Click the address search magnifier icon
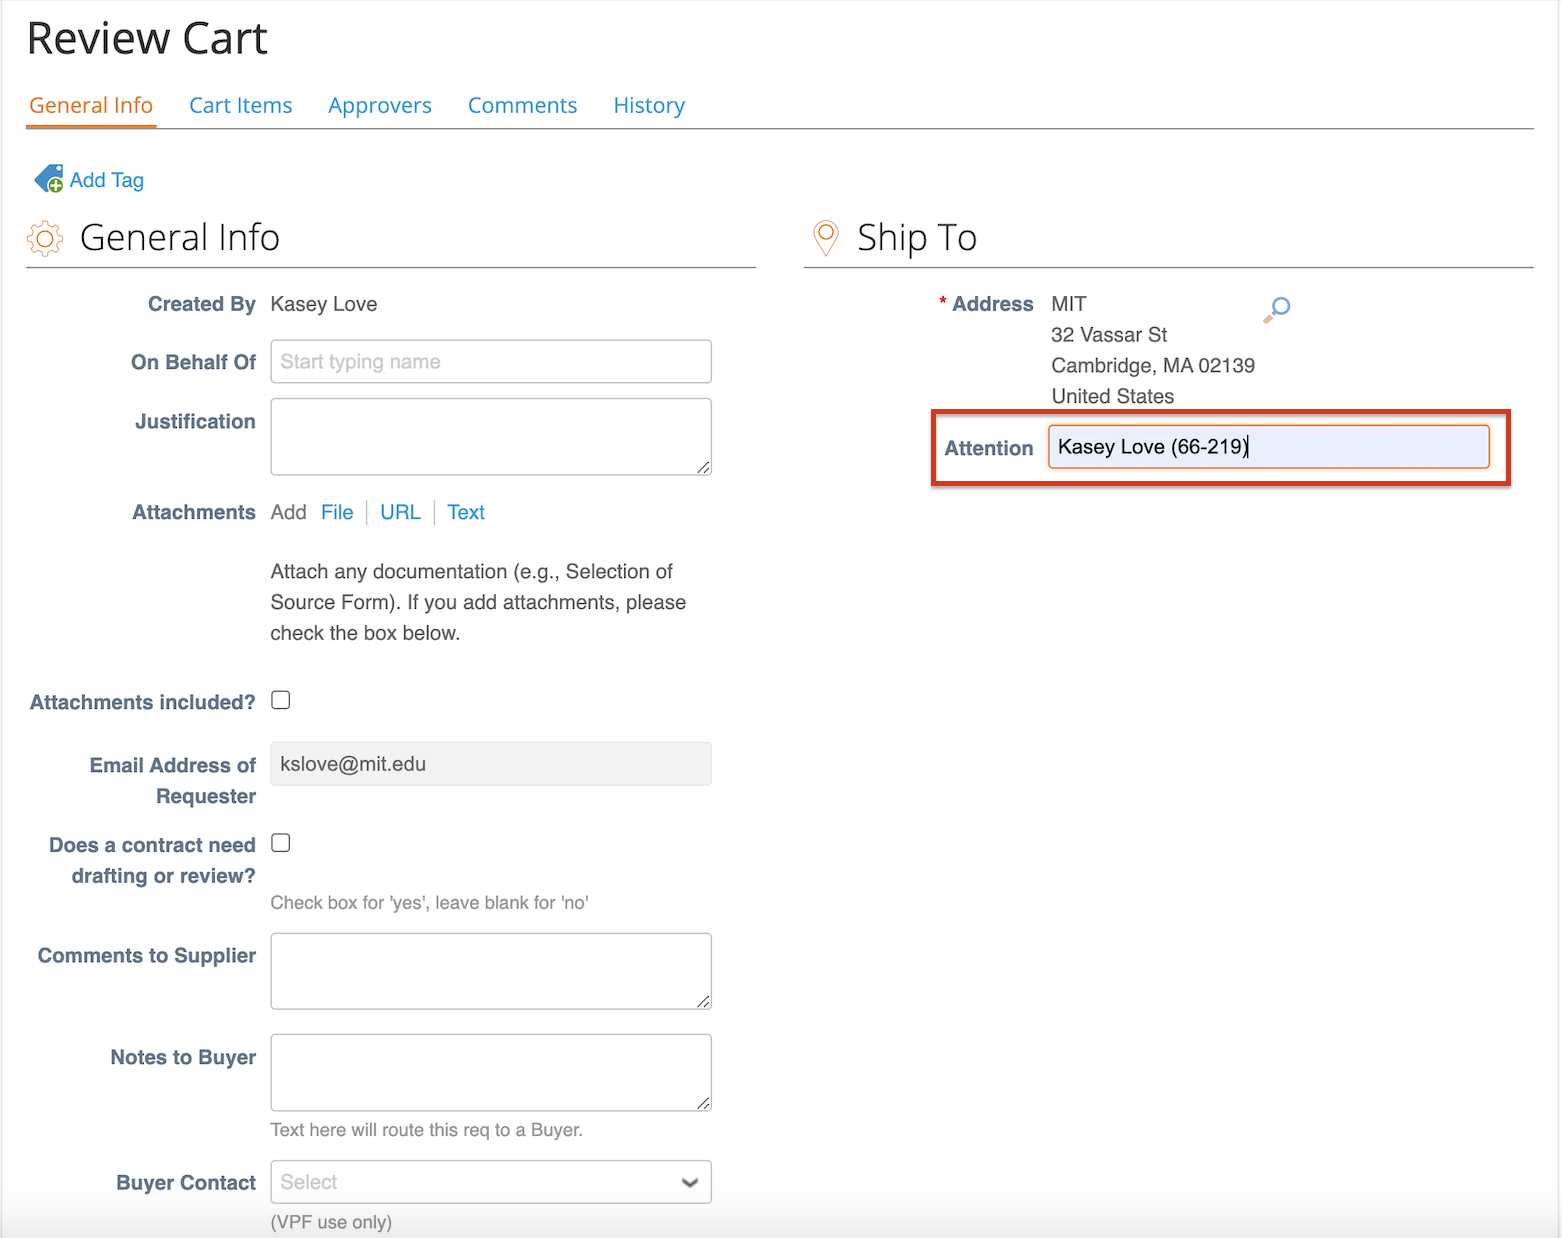This screenshot has width=1562, height=1238. (1277, 309)
